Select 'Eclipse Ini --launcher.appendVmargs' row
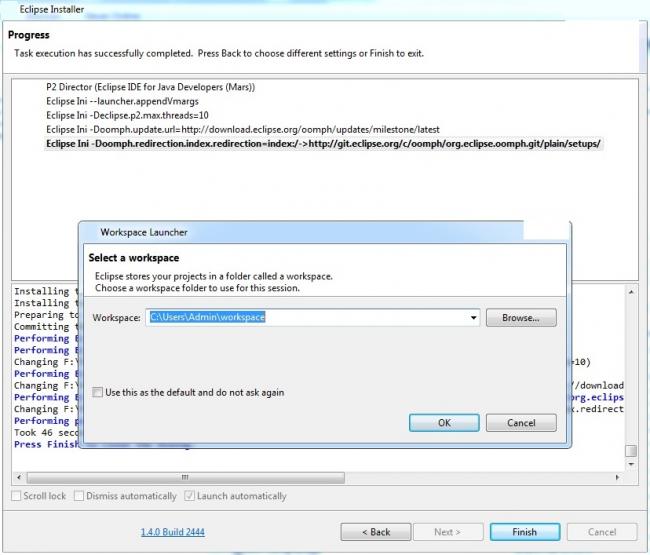Image resolution: width=650 pixels, height=555 pixels. 122,101
